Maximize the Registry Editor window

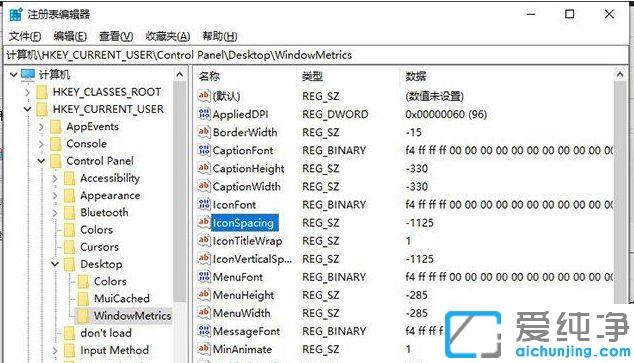pos(570,14)
